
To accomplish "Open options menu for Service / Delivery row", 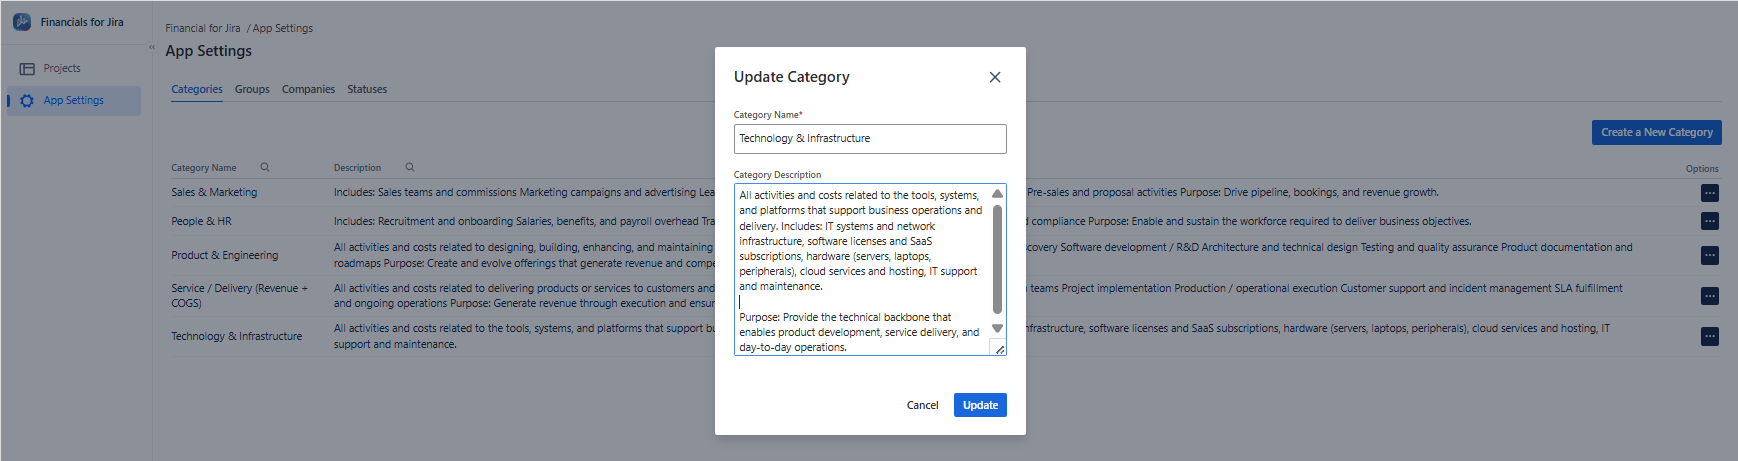I will 1710,296.
